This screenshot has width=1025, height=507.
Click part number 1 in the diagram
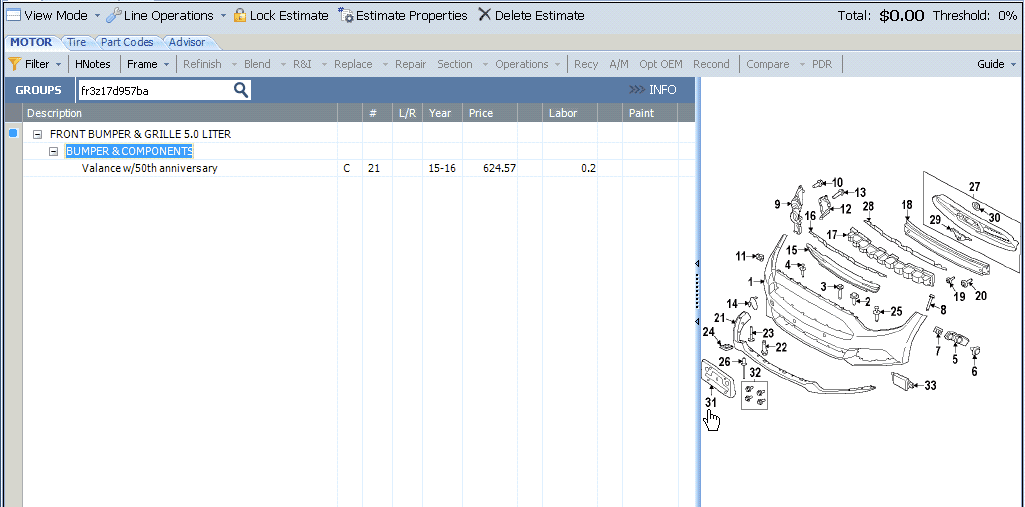tap(752, 282)
